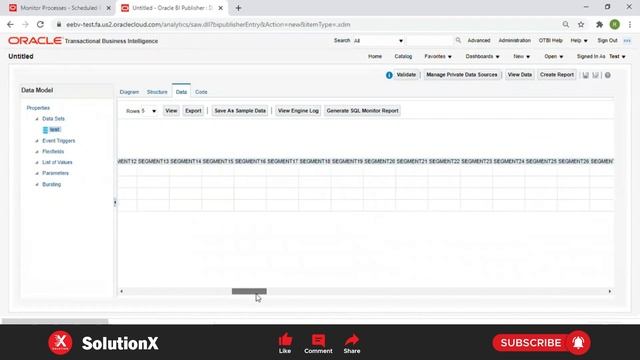The width and height of the screenshot is (640, 360).
Task: Reload the browser page
Action: [40, 24]
